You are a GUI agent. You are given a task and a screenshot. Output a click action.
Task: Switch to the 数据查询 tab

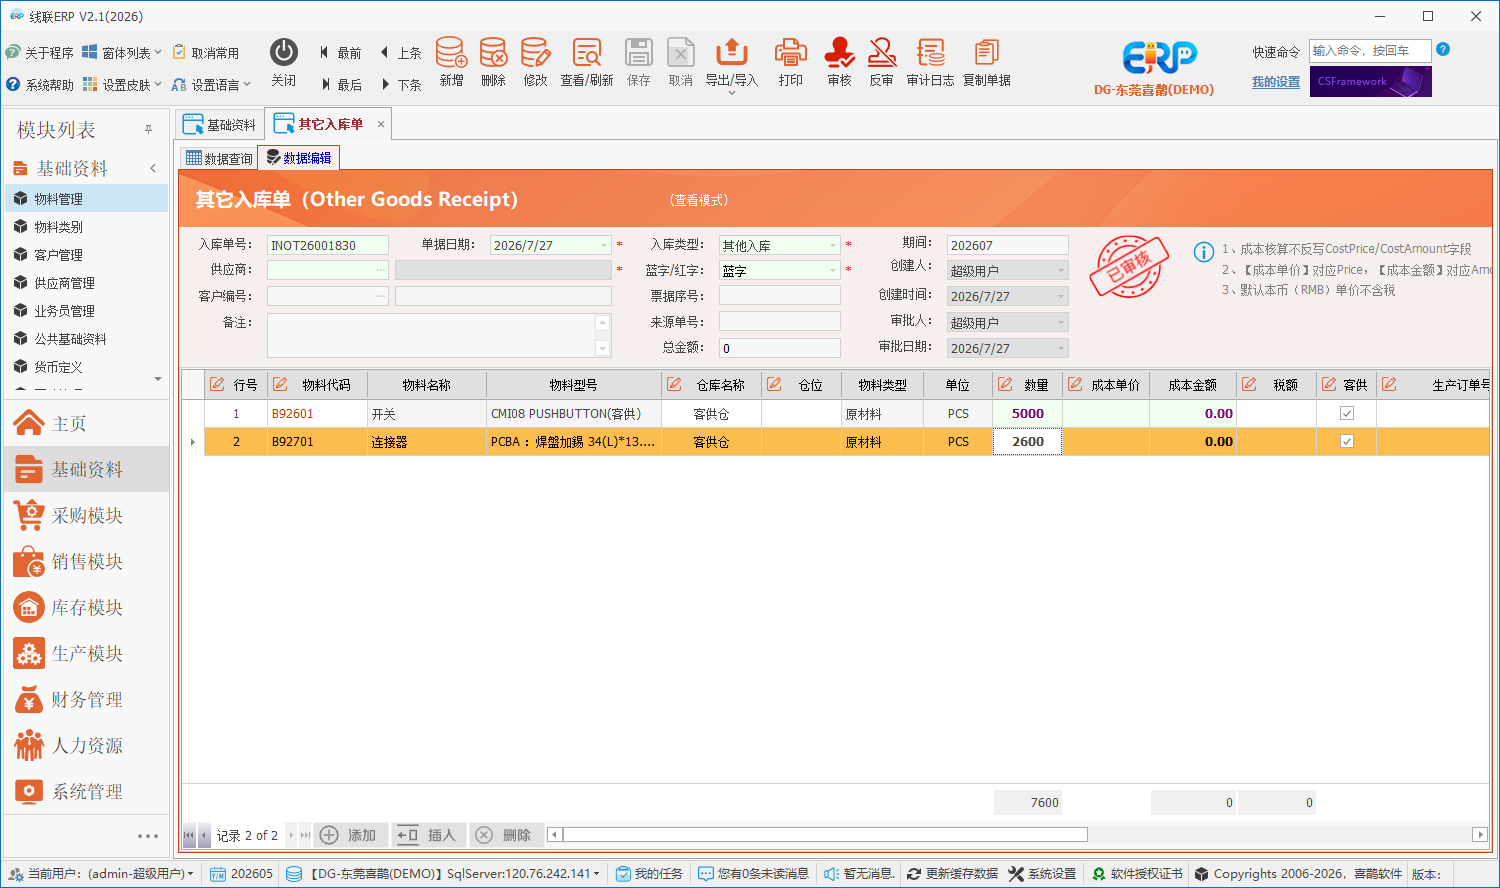[x=220, y=158]
